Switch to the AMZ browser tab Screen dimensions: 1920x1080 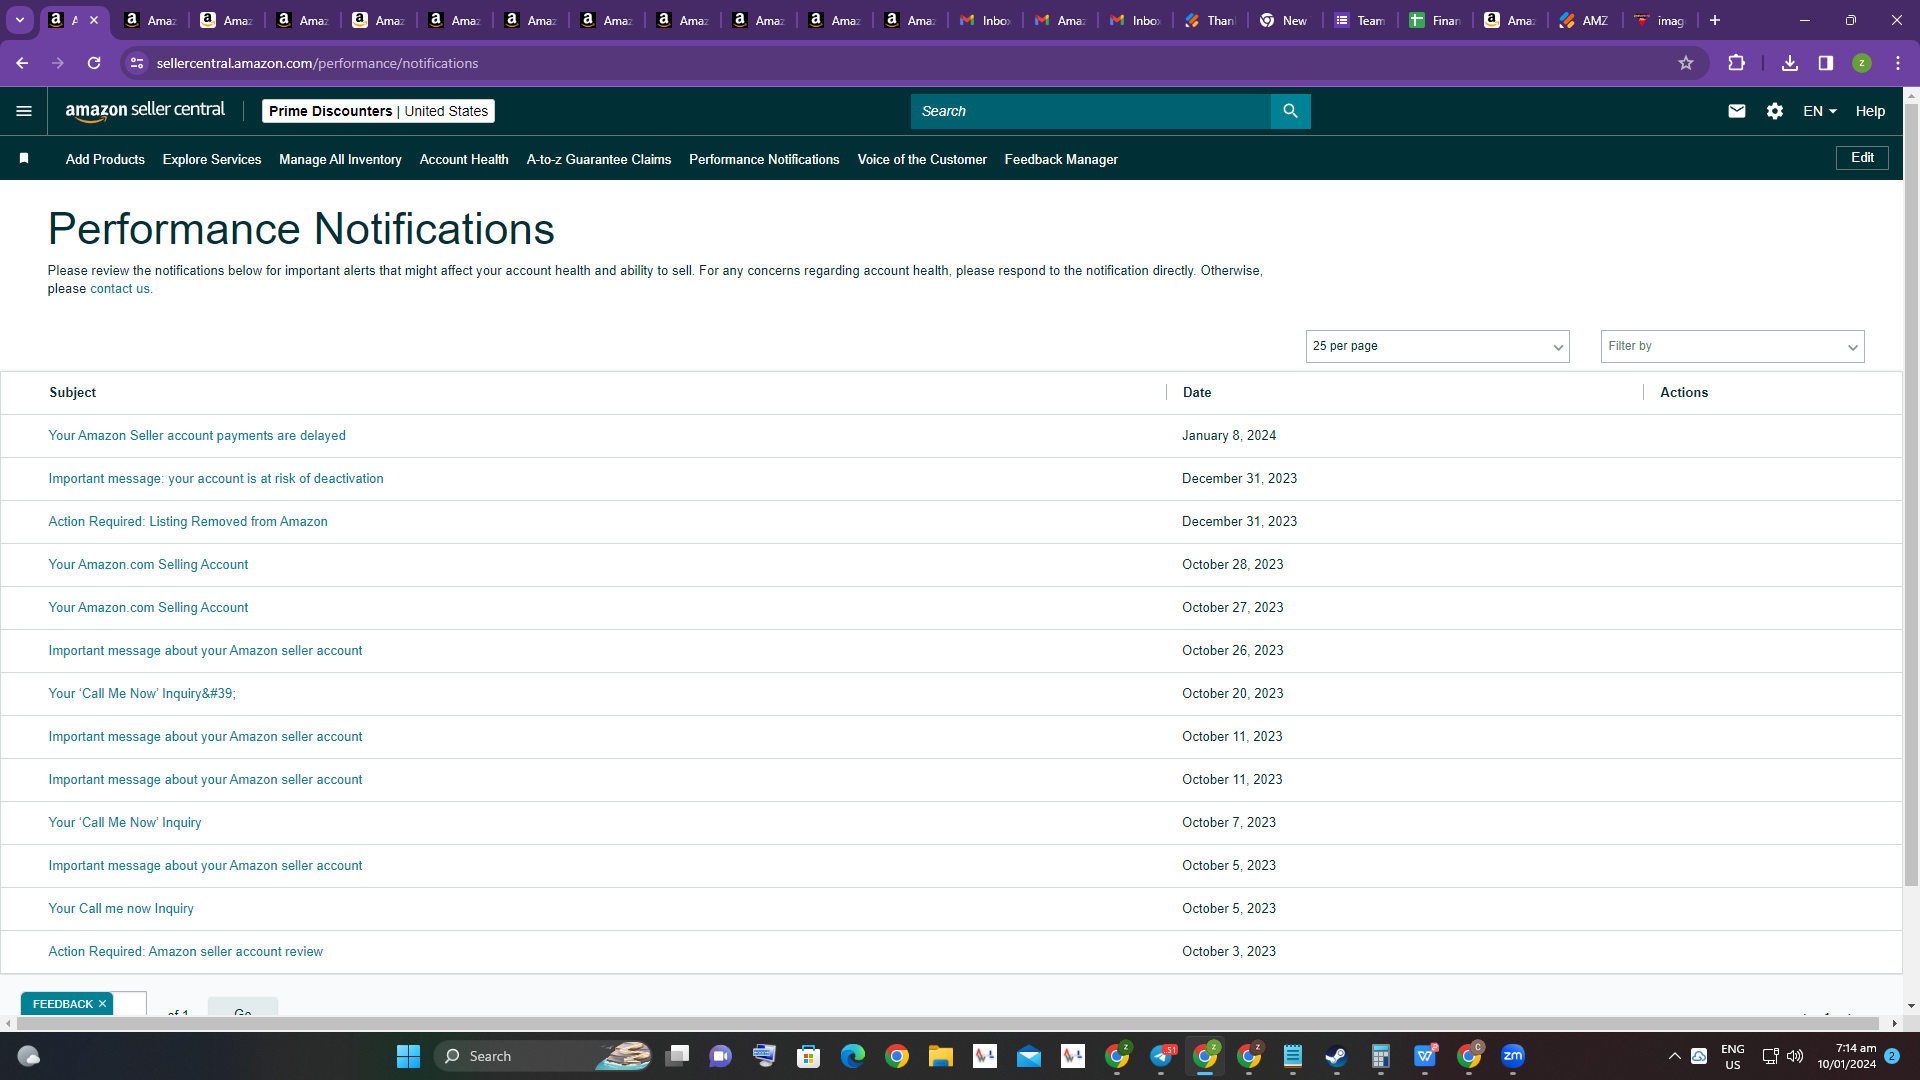point(1586,20)
